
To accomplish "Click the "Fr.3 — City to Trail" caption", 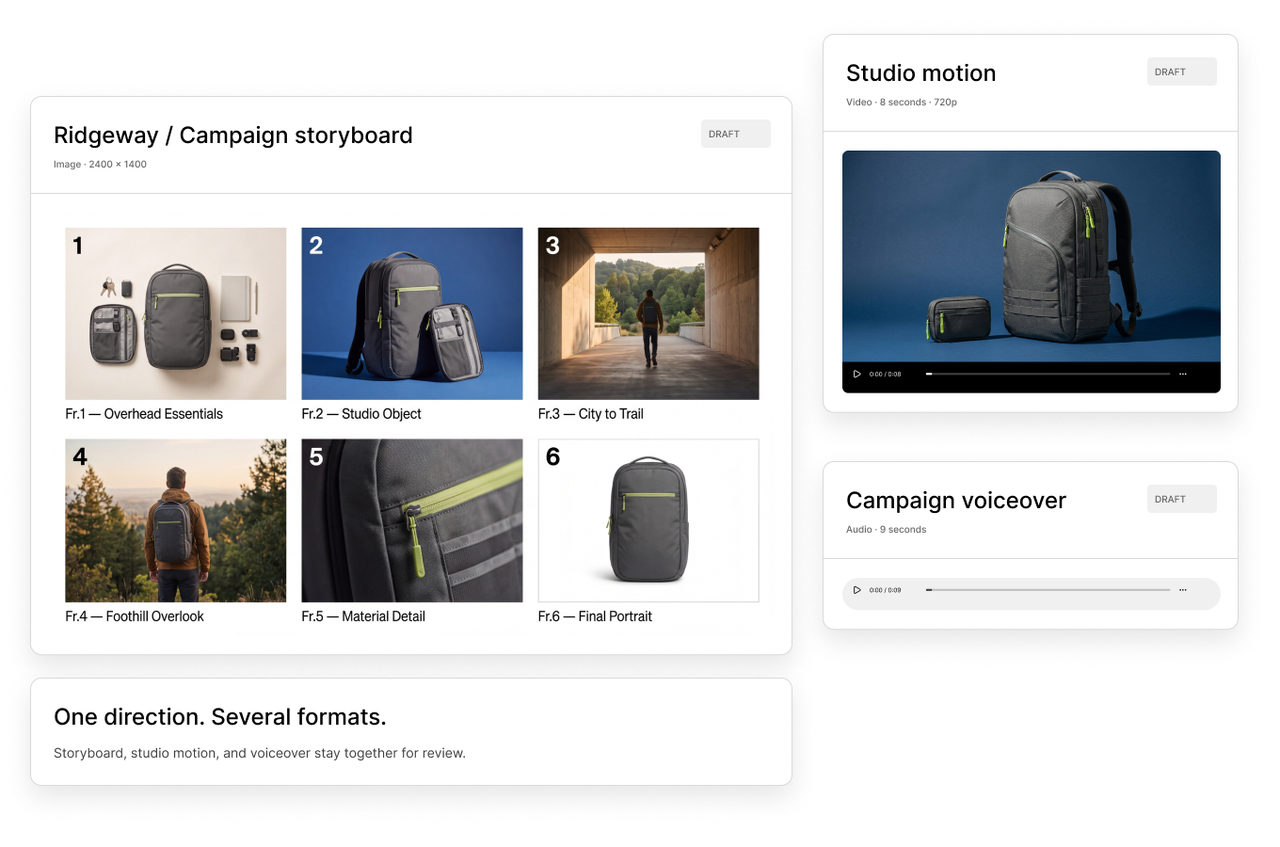I will pos(591,414).
